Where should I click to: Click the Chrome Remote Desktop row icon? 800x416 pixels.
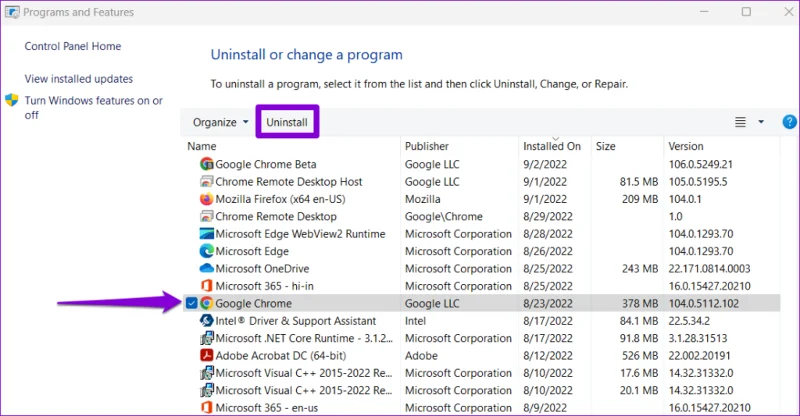point(207,216)
